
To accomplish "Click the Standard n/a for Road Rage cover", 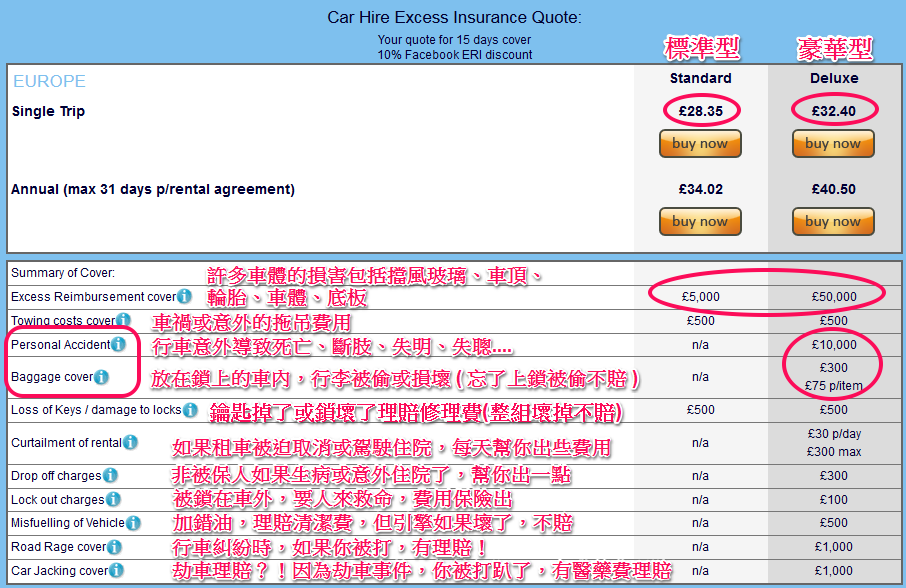I will pyautogui.click(x=700, y=547).
